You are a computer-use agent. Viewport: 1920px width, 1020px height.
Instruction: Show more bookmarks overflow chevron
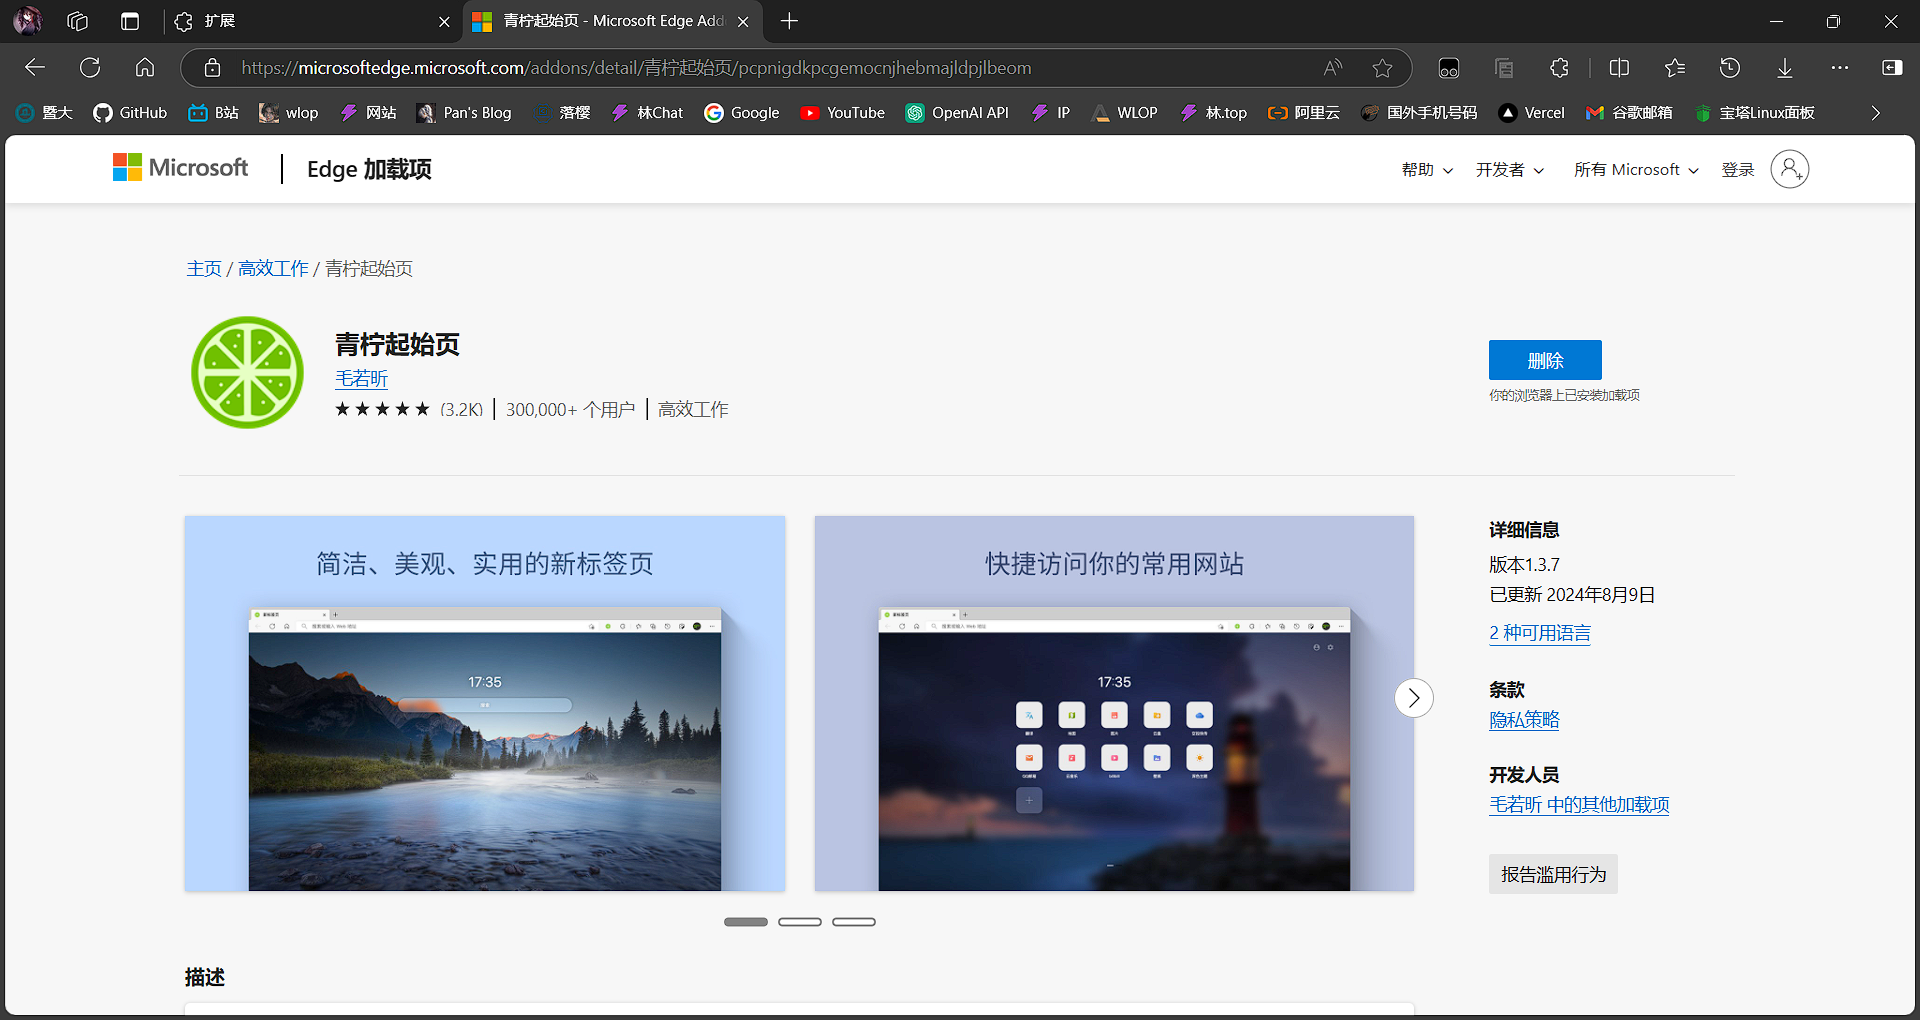(x=1875, y=113)
